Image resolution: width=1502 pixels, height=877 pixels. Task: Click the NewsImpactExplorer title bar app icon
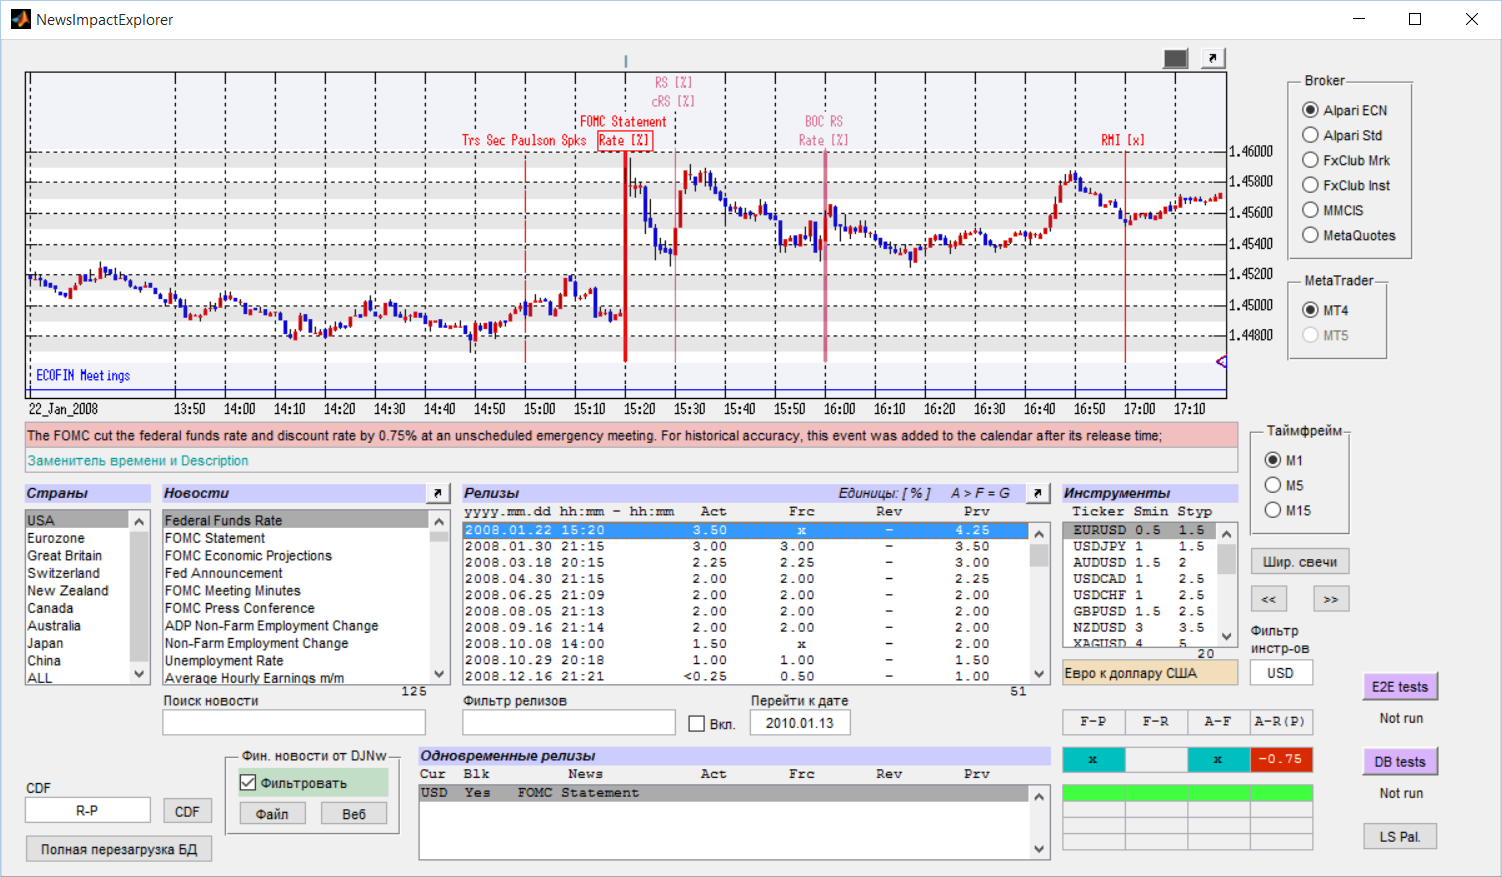(20, 19)
